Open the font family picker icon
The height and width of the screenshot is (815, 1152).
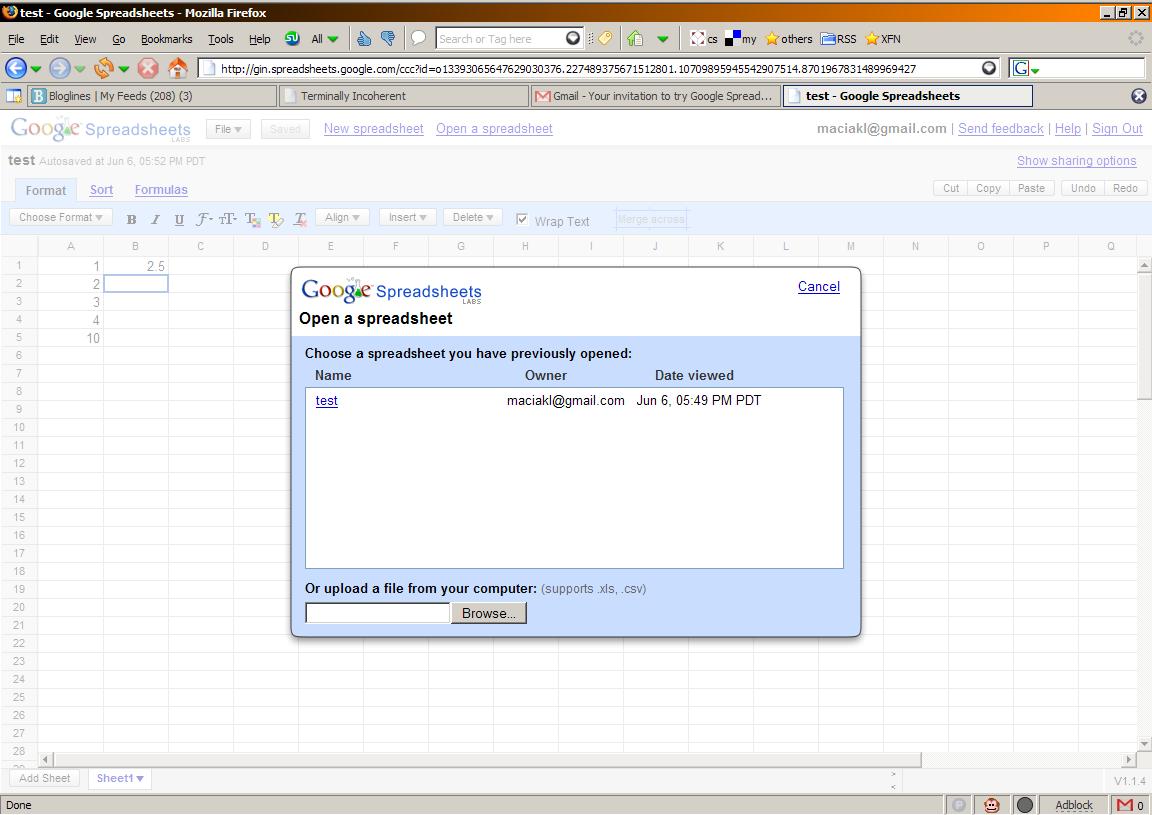pyautogui.click(x=204, y=219)
